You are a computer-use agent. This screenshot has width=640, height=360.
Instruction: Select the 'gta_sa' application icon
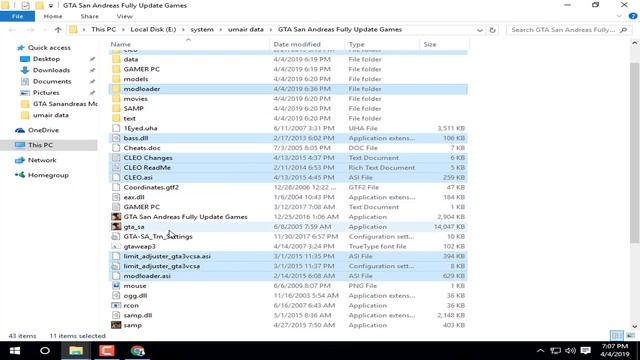116,227
